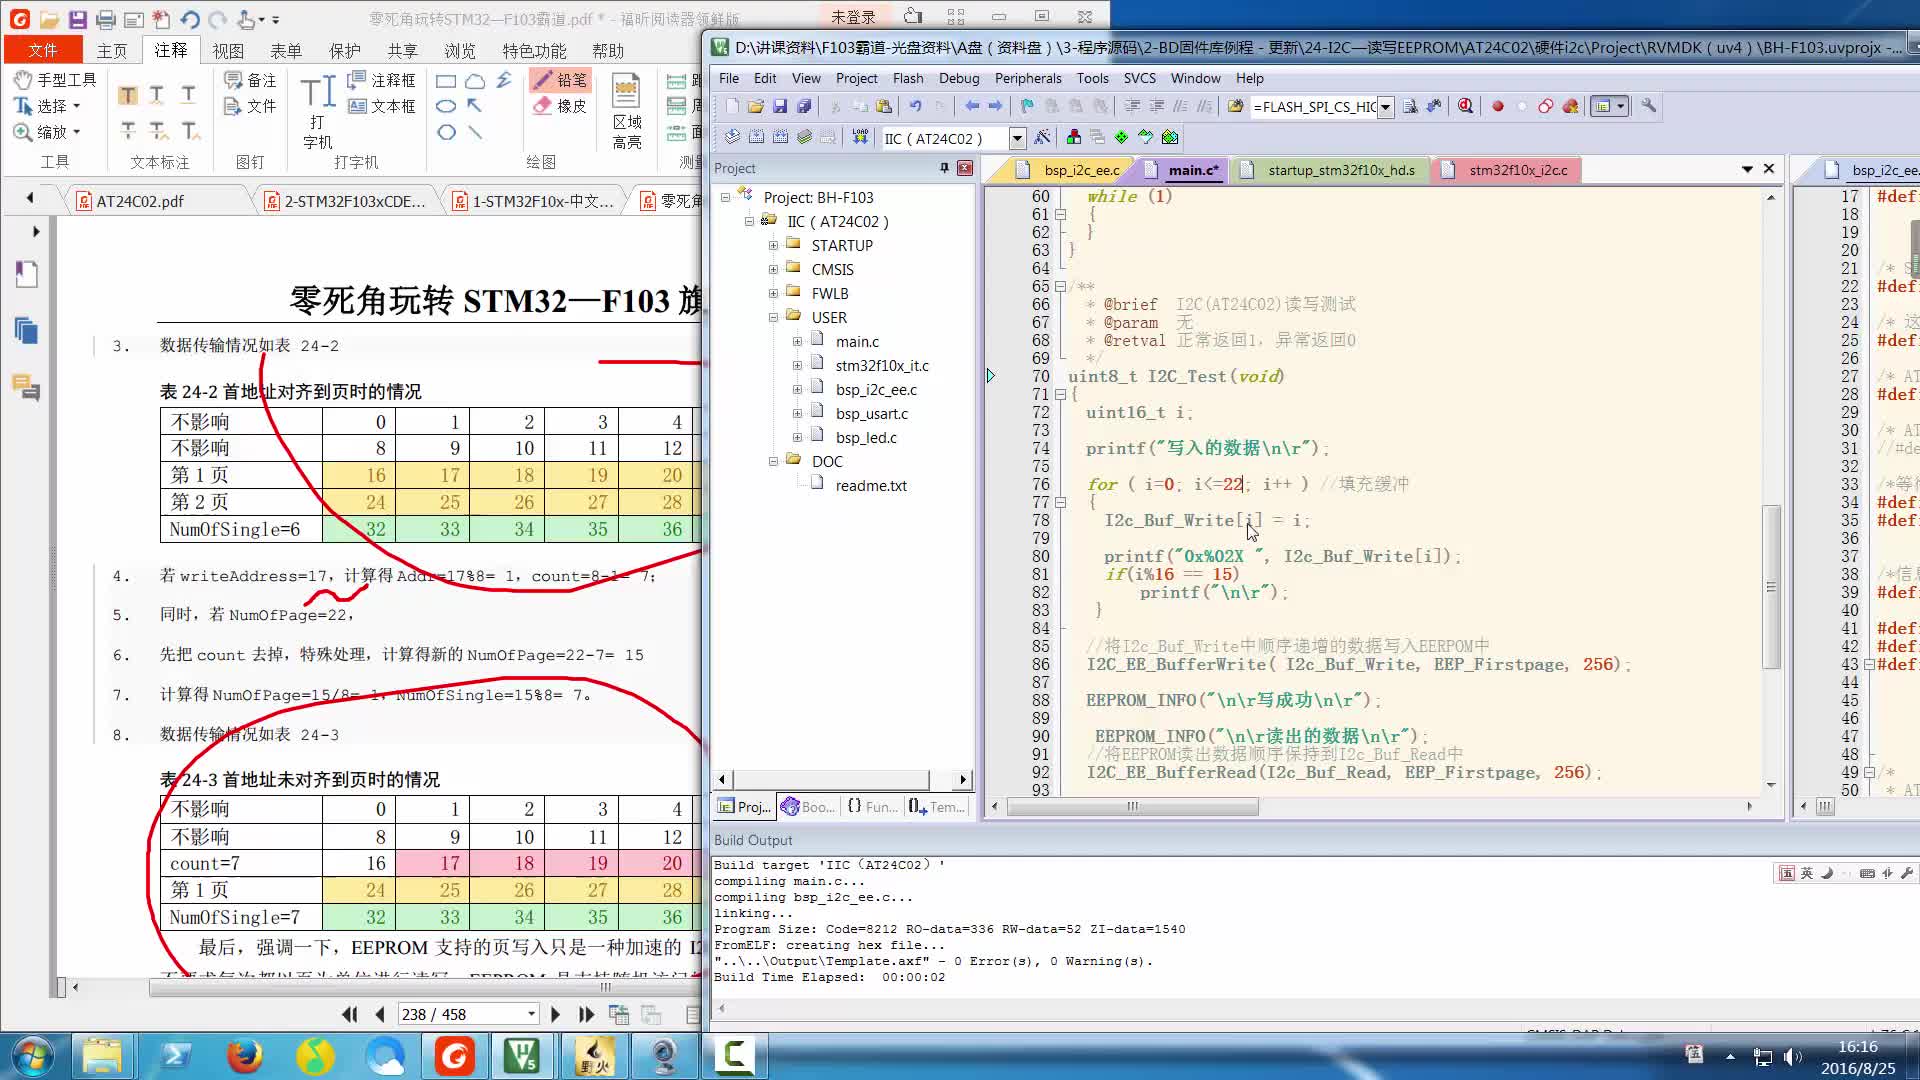Toggle the area highlight (区域高亮) tool
This screenshot has height=1080, width=1920.
pos(627,112)
